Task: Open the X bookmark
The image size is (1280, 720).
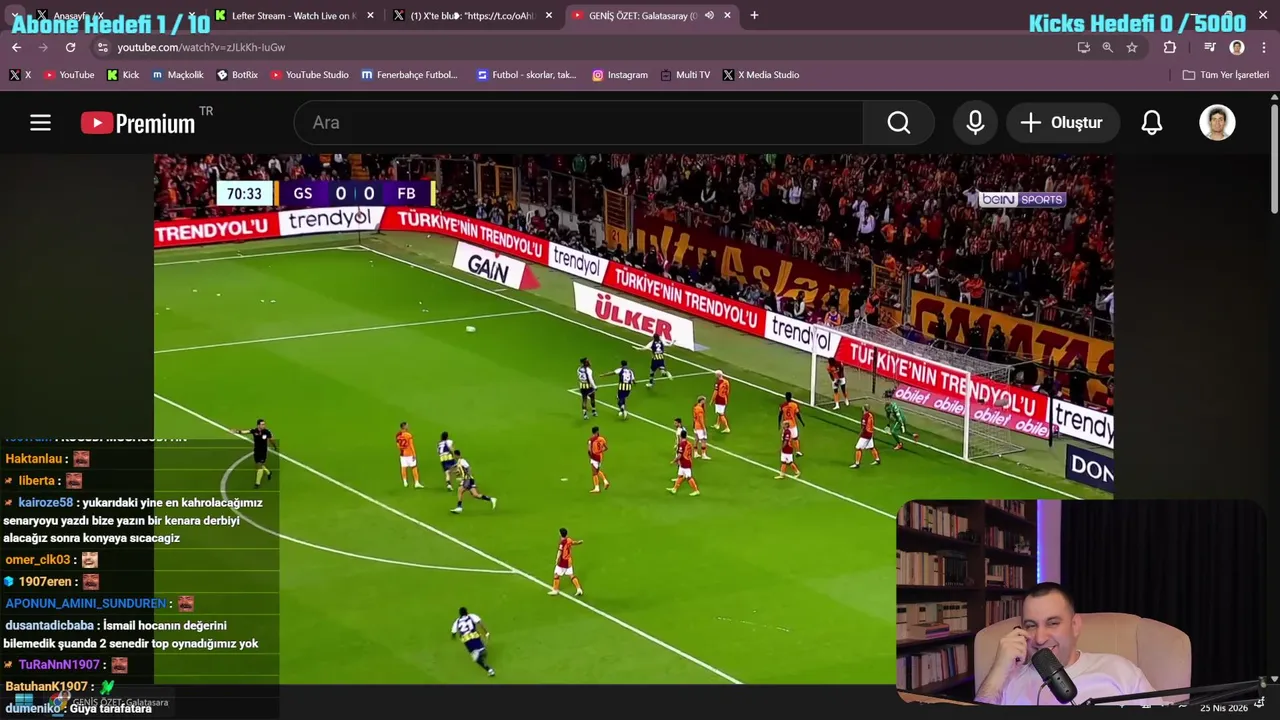Action: (20, 75)
